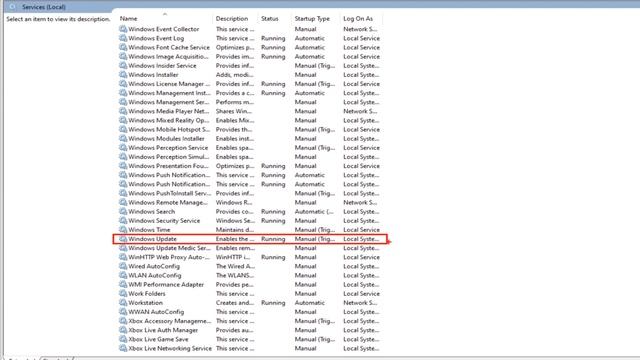Image resolution: width=640 pixels, height=360 pixels.
Task: Select the Network S... logon for Workstation
Action: pos(360,302)
